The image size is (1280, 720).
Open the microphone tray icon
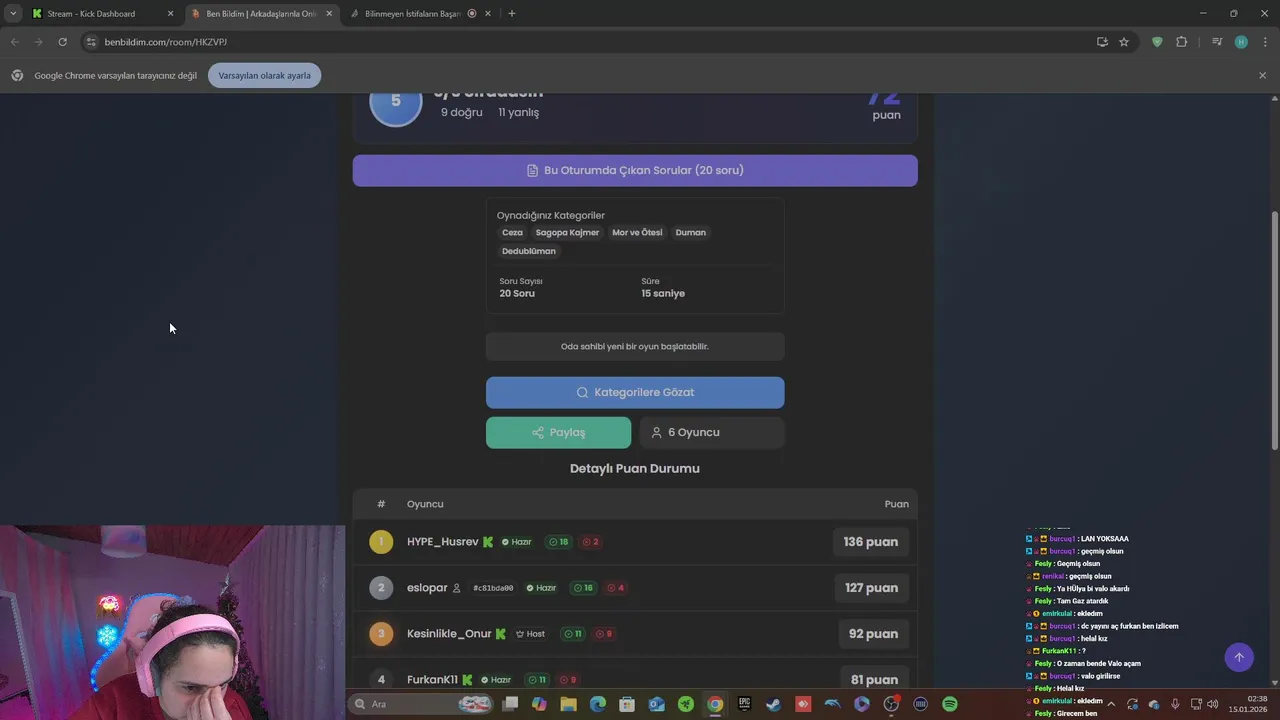pyautogui.click(x=1175, y=704)
